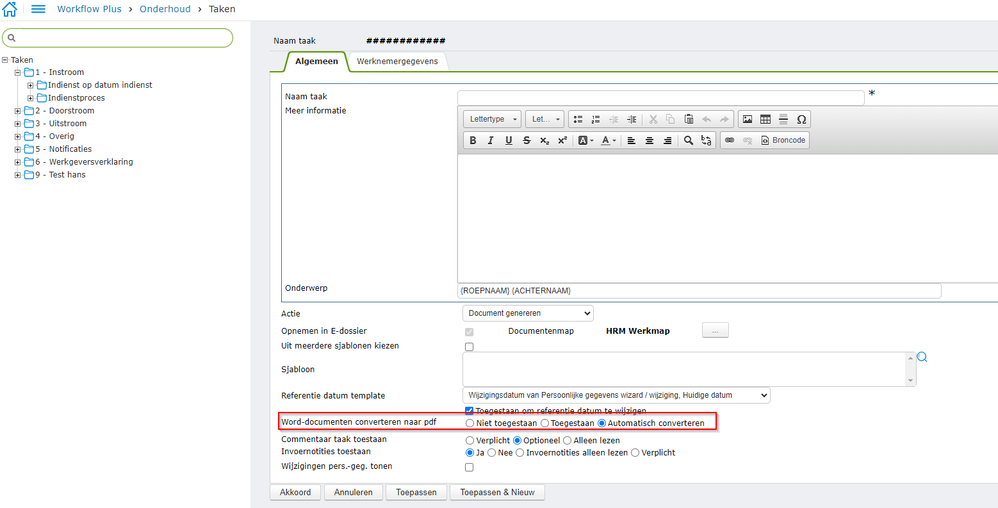Open text color picker dropdown

tap(608, 141)
